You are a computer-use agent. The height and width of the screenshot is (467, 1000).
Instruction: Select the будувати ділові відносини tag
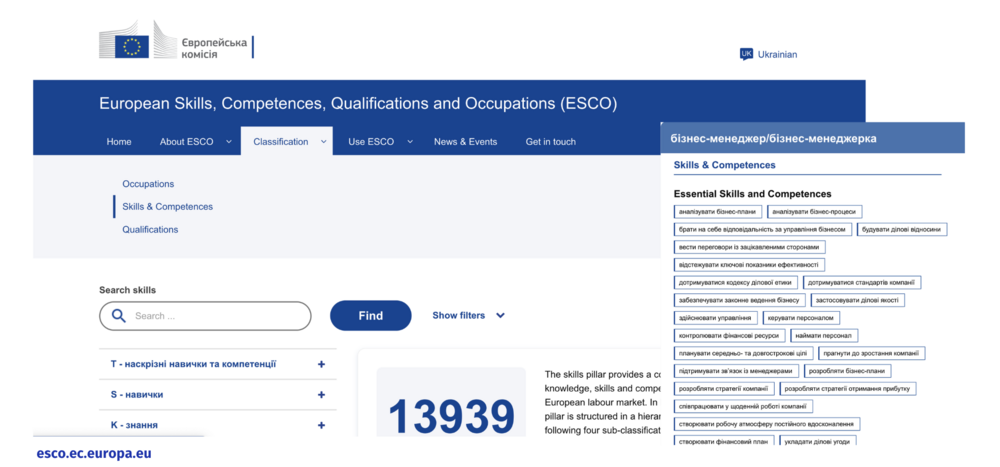[902, 229]
